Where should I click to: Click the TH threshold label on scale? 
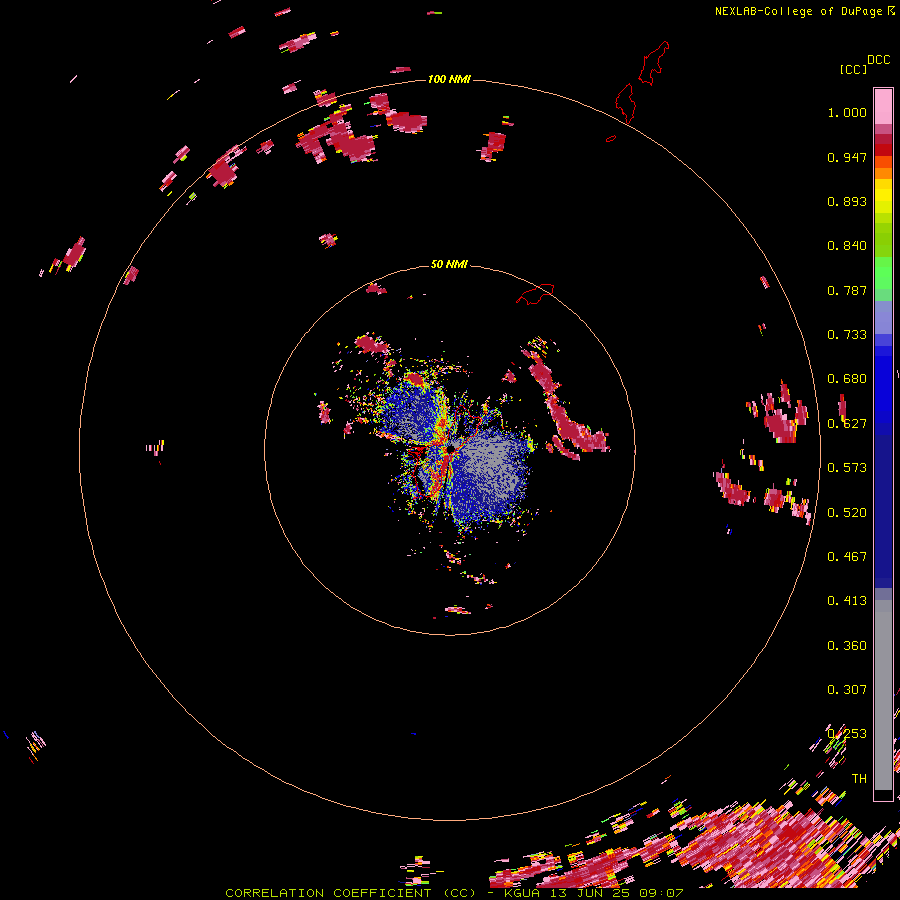click(859, 779)
